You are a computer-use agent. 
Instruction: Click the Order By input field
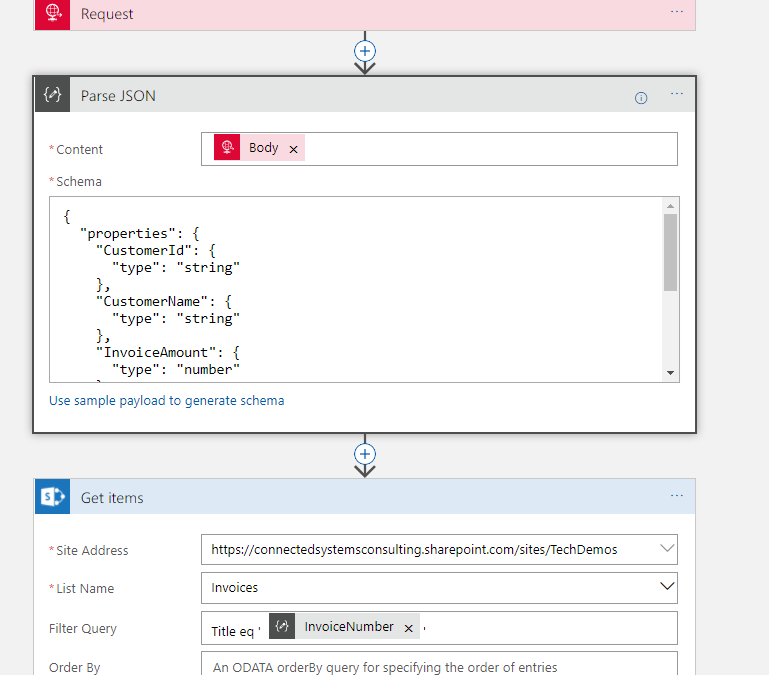(x=439, y=664)
